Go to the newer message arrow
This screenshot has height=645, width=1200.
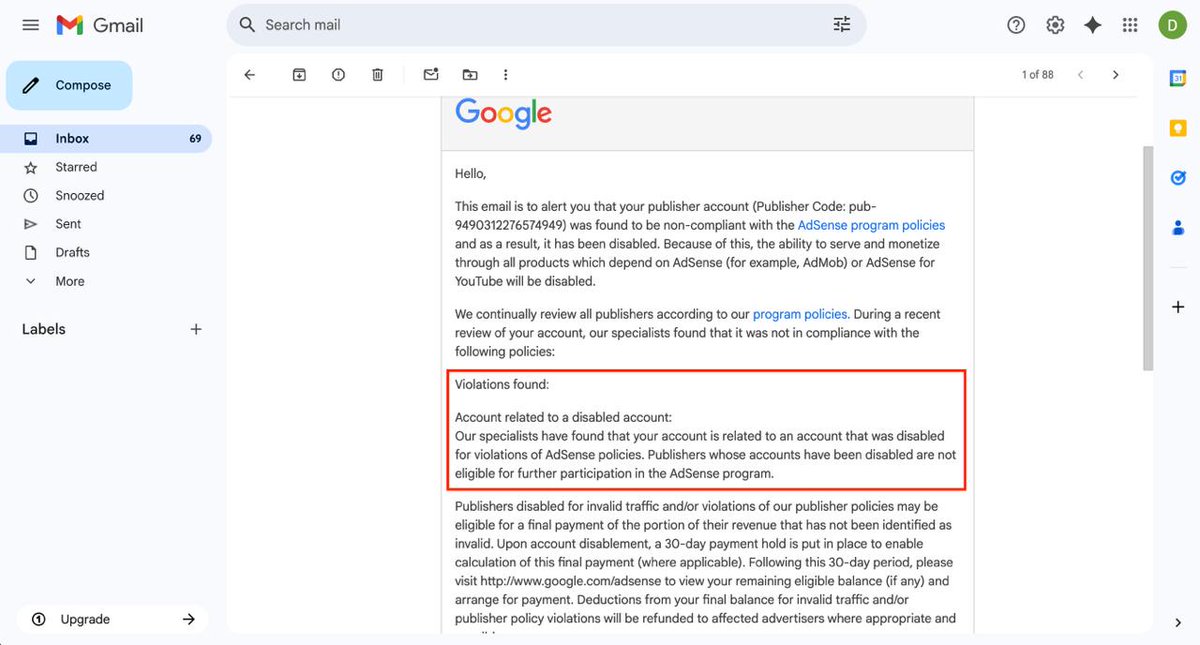tap(1080, 75)
